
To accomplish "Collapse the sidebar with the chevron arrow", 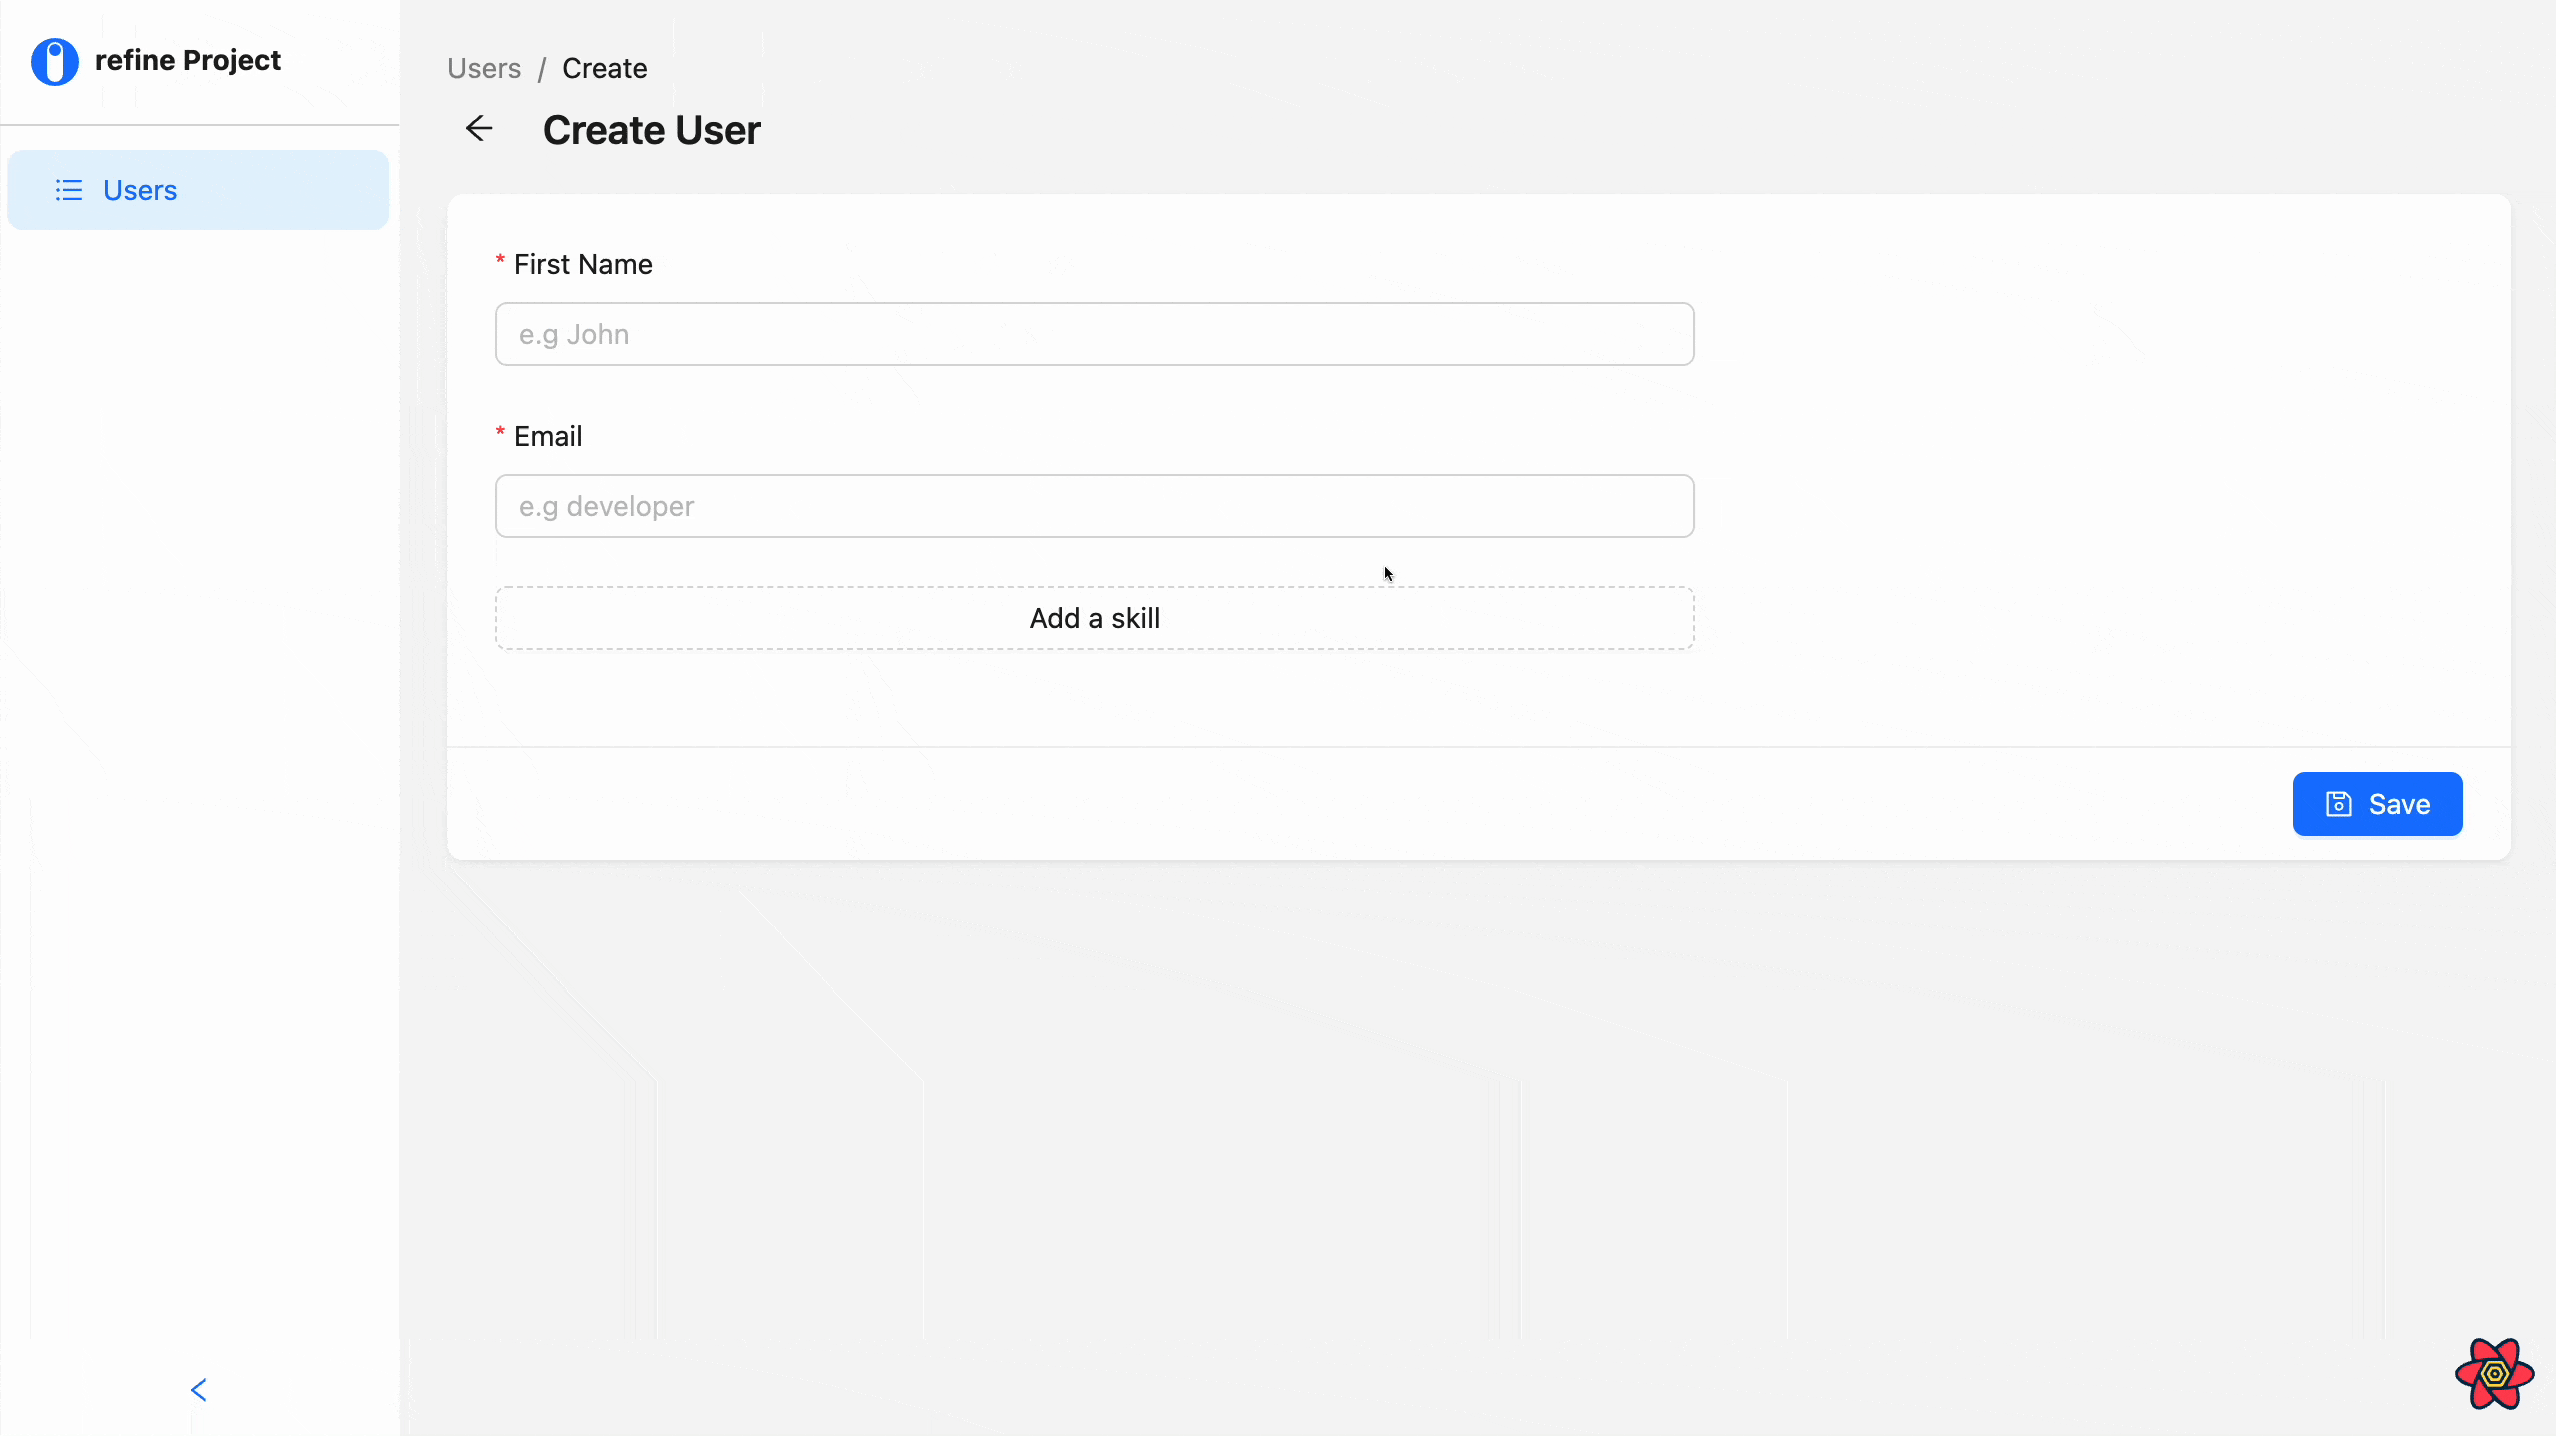I will click(x=199, y=1390).
